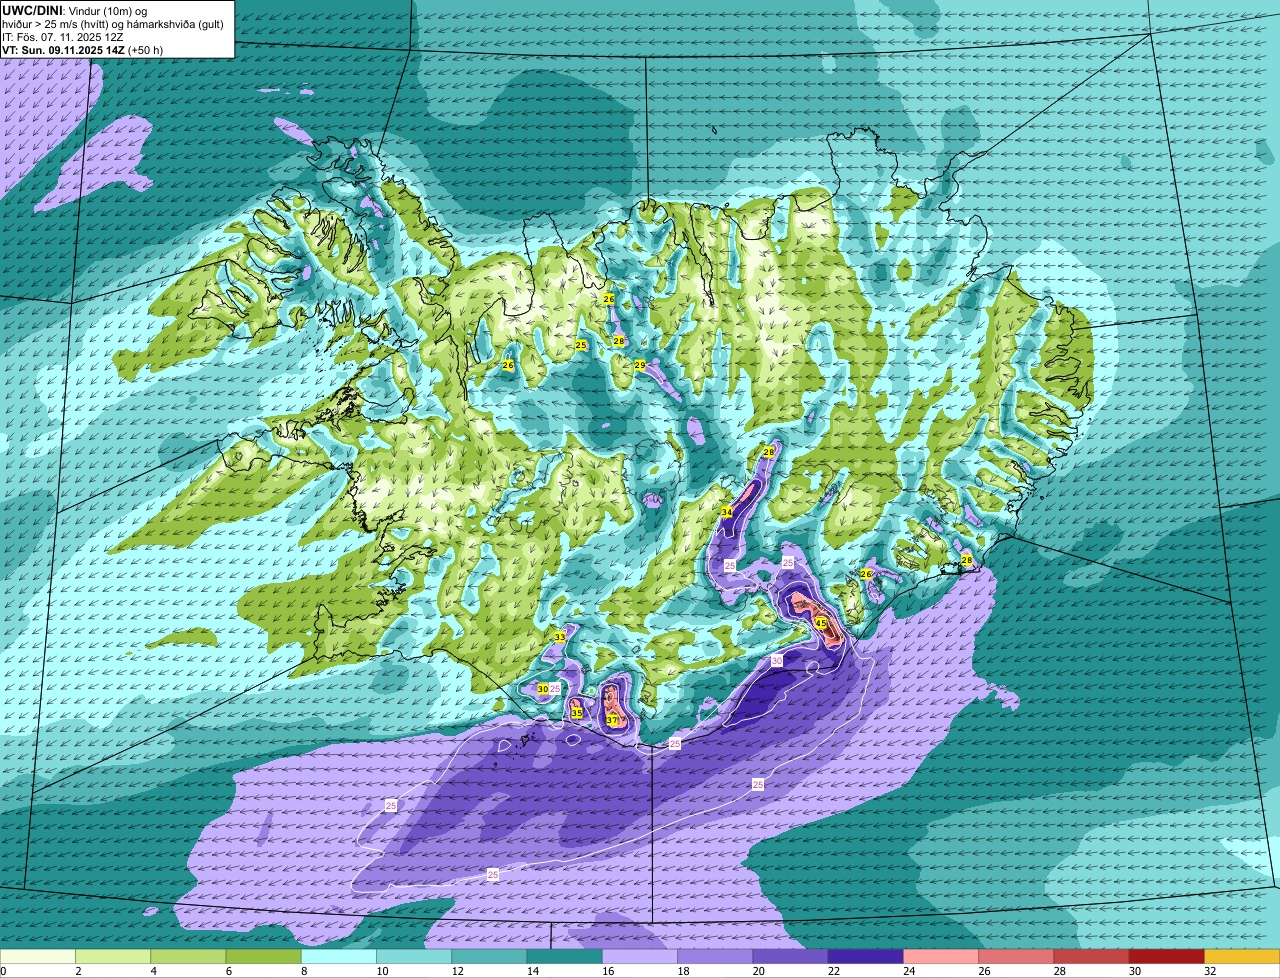The height and width of the screenshot is (978, 1280).
Task: Select the orange-yellow legend swatch above 32 m/s
Action: [1242, 956]
